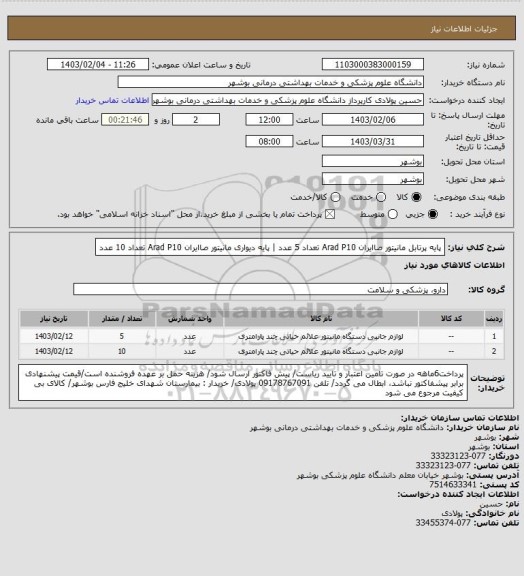
Task: Select the متوسط purchase type radio
Action: point(393,214)
